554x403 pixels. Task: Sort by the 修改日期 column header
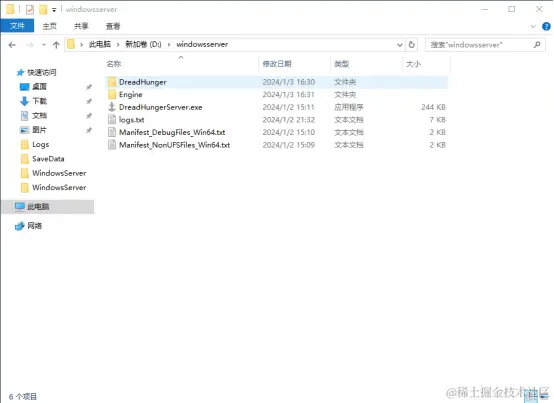click(x=277, y=64)
